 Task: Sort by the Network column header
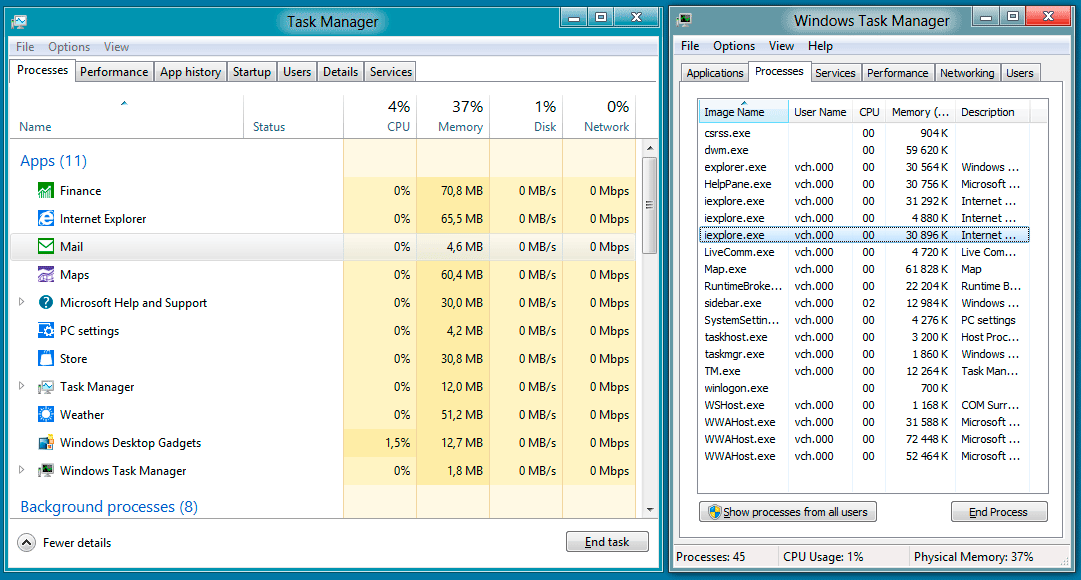599,116
